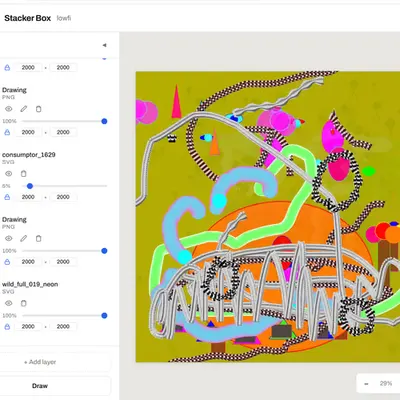Toggle visibility of second Drawing layer
Image resolution: width=400 pixels, height=400 pixels.
click(9, 238)
